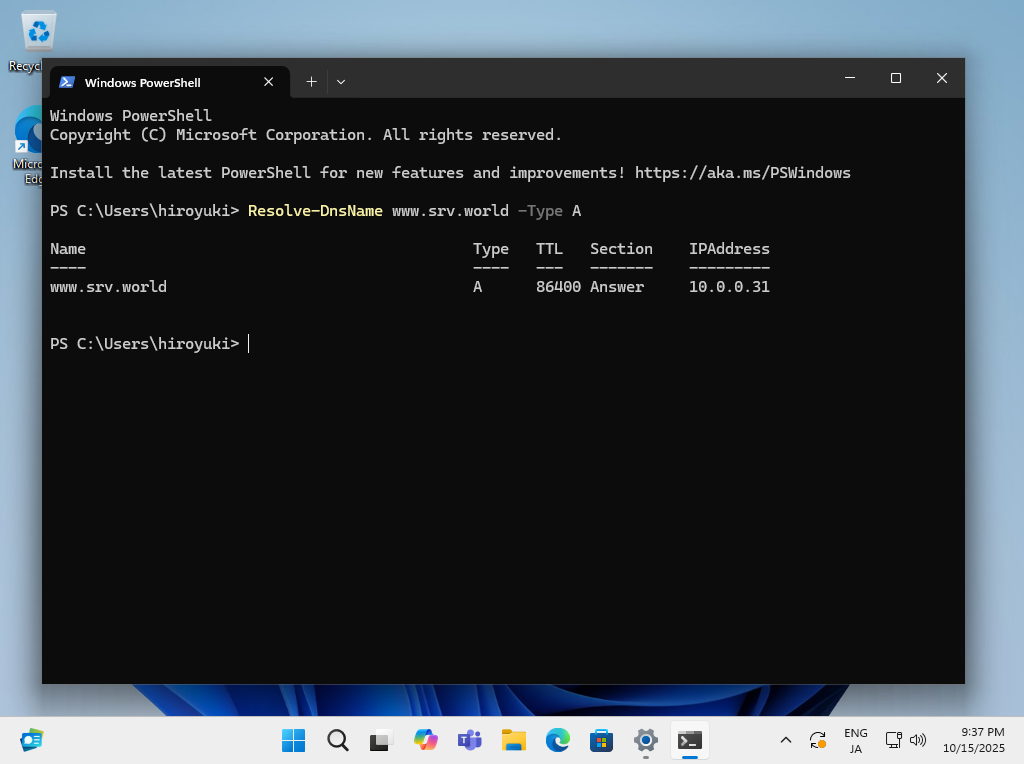Viewport: 1024px width, 764px height.
Task: Open Microsoft Store from the taskbar
Action: click(601, 740)
